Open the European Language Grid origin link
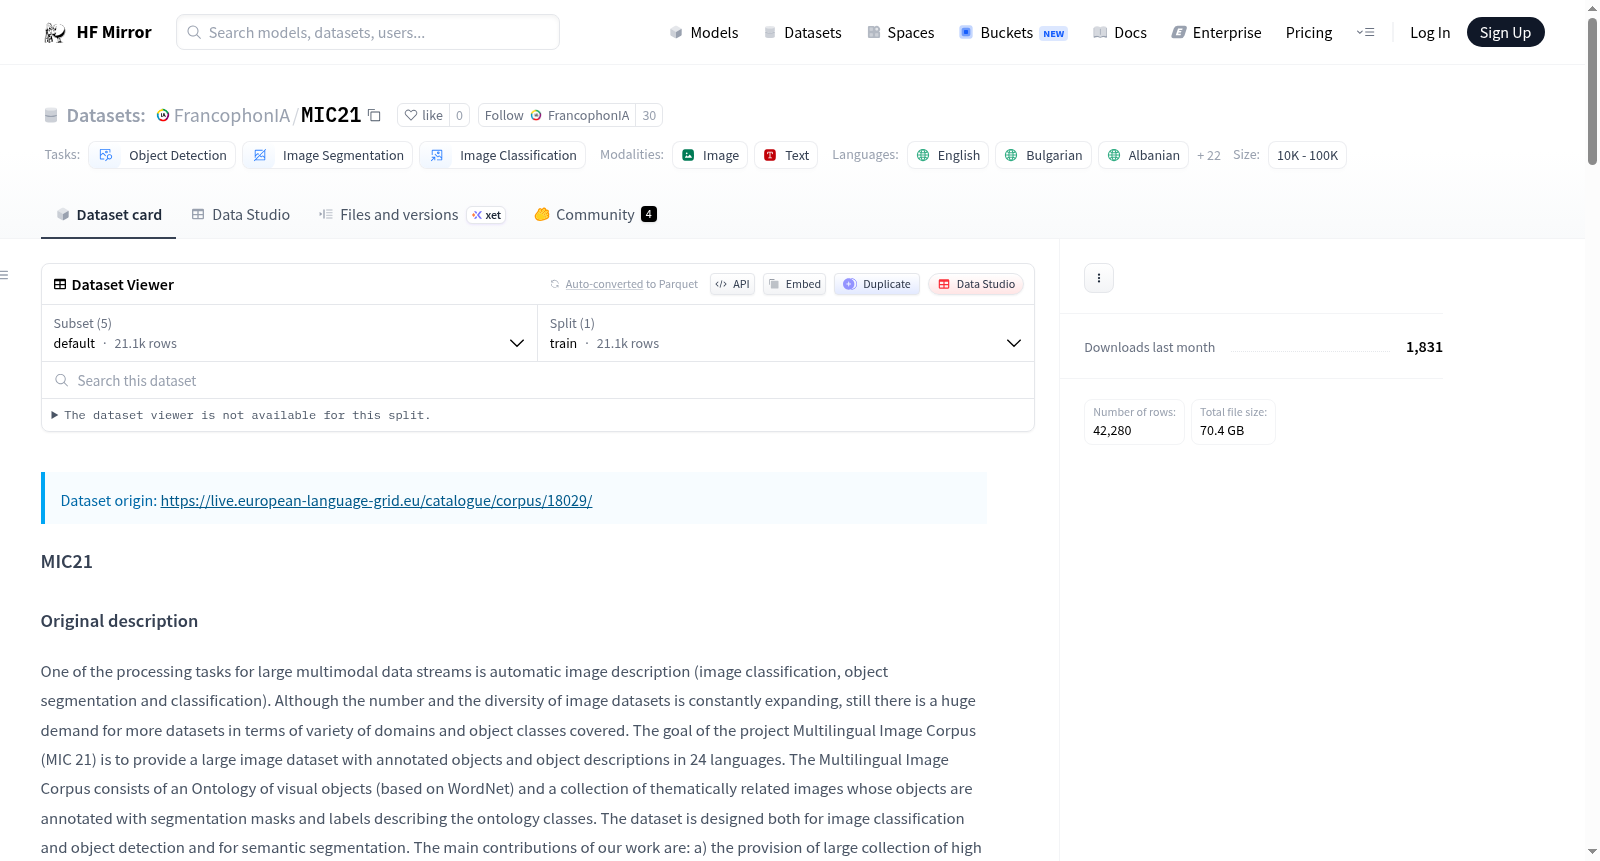Viewport: 1600px width, 861px height. click(x=376, y=500)
